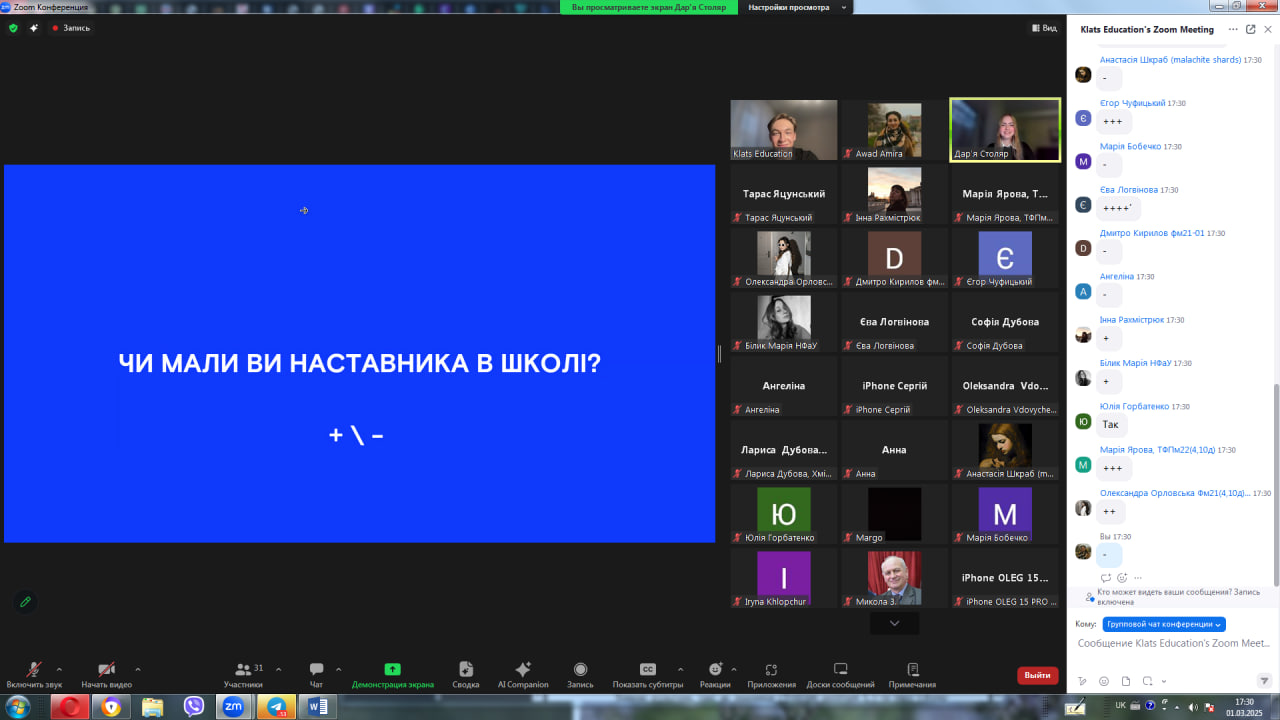The height and width of the screenshot is (720, 1280).
Task: Click the chat panel vertical scrollbar
Action: coord(1275,484)
